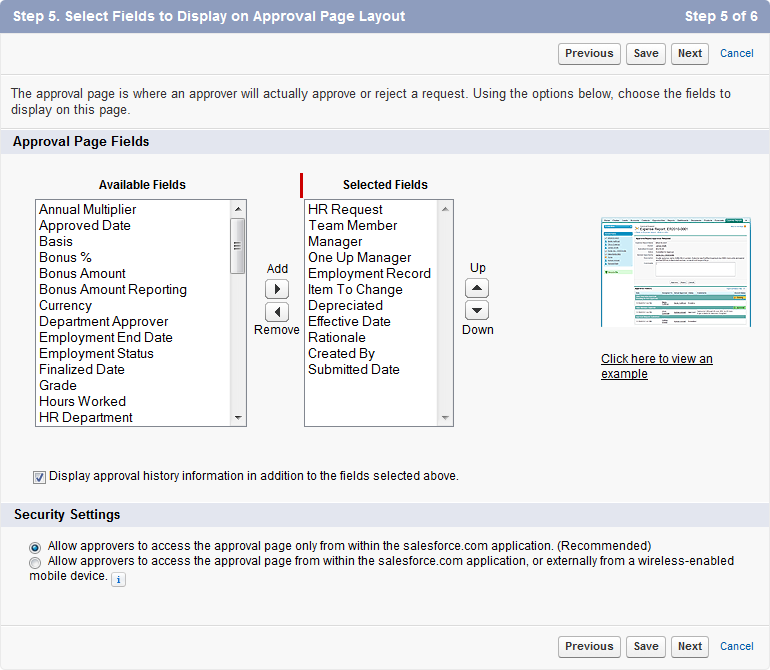This screenshot has height=670, width=770.
Task: Select HR Request in Selected Fields
Action: click(345, 210)
